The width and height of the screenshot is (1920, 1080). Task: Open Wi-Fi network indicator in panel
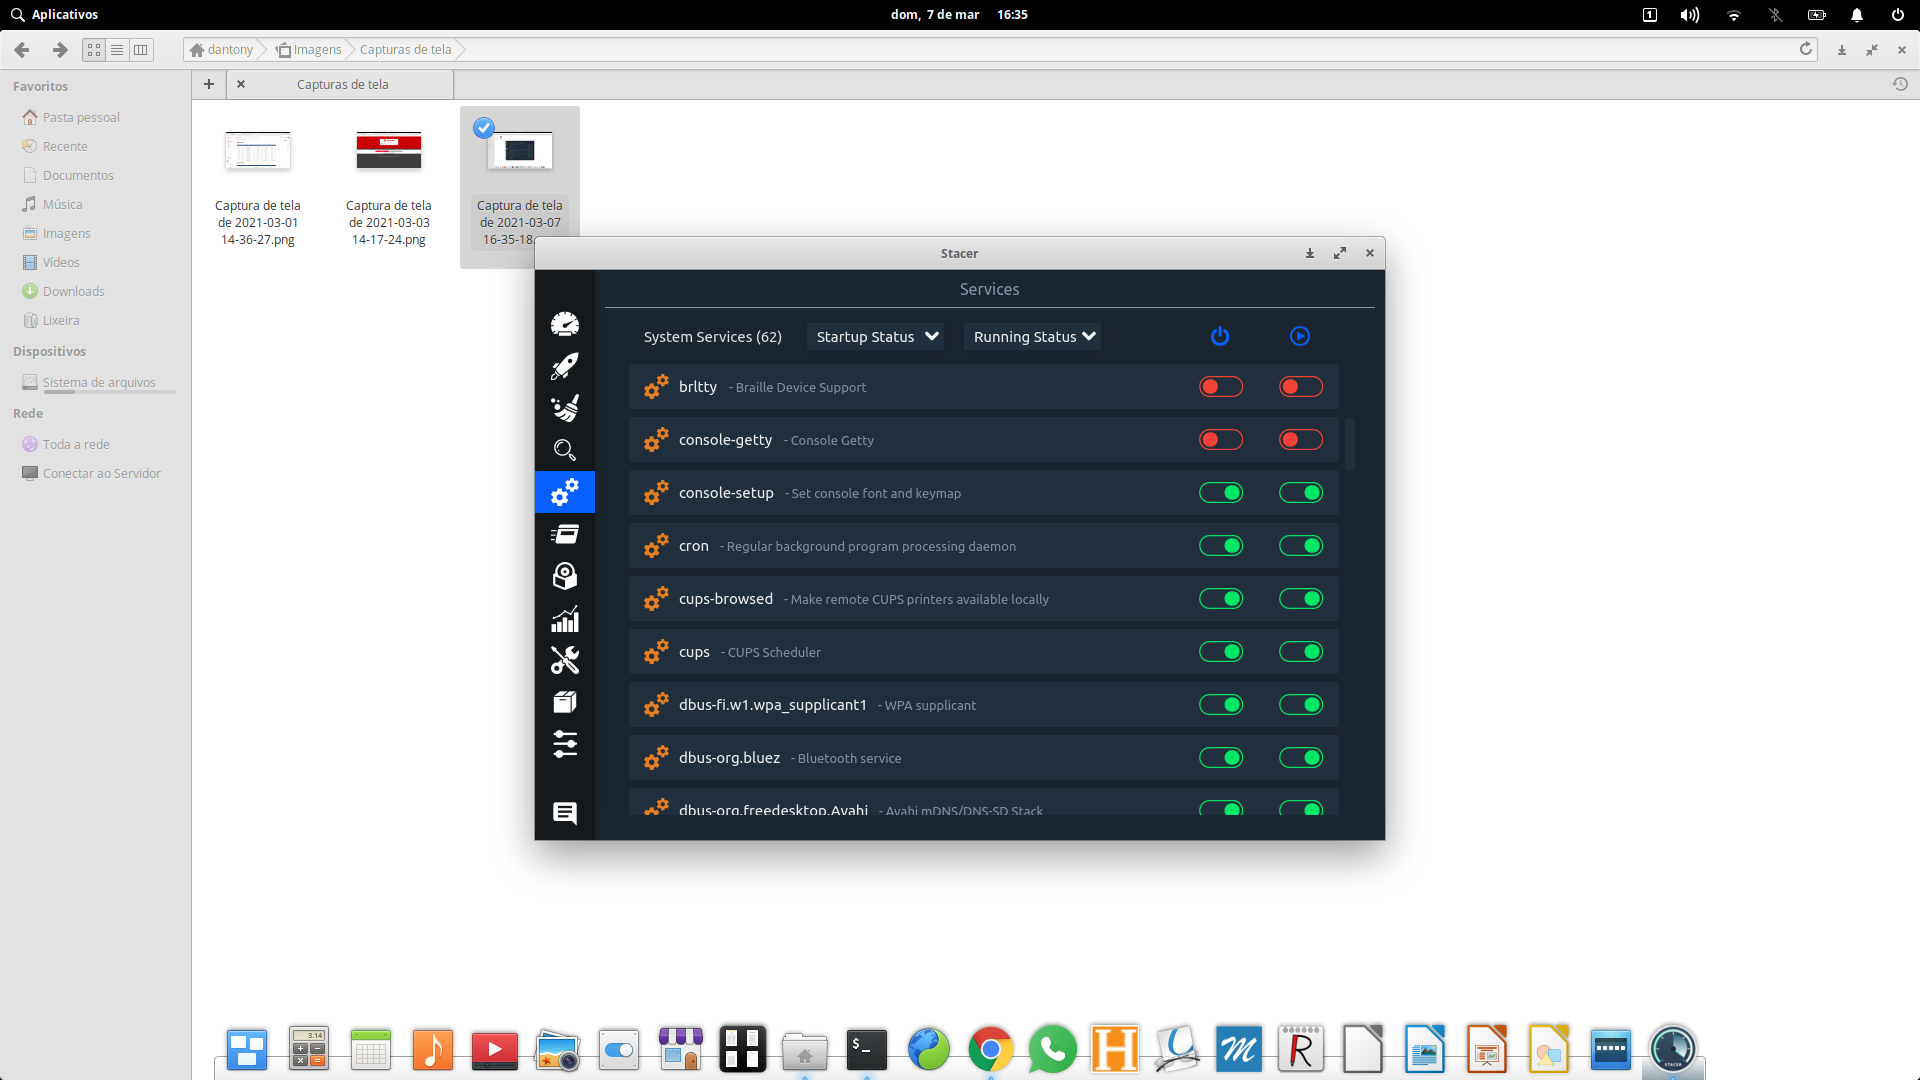(x=1734, y=14)
